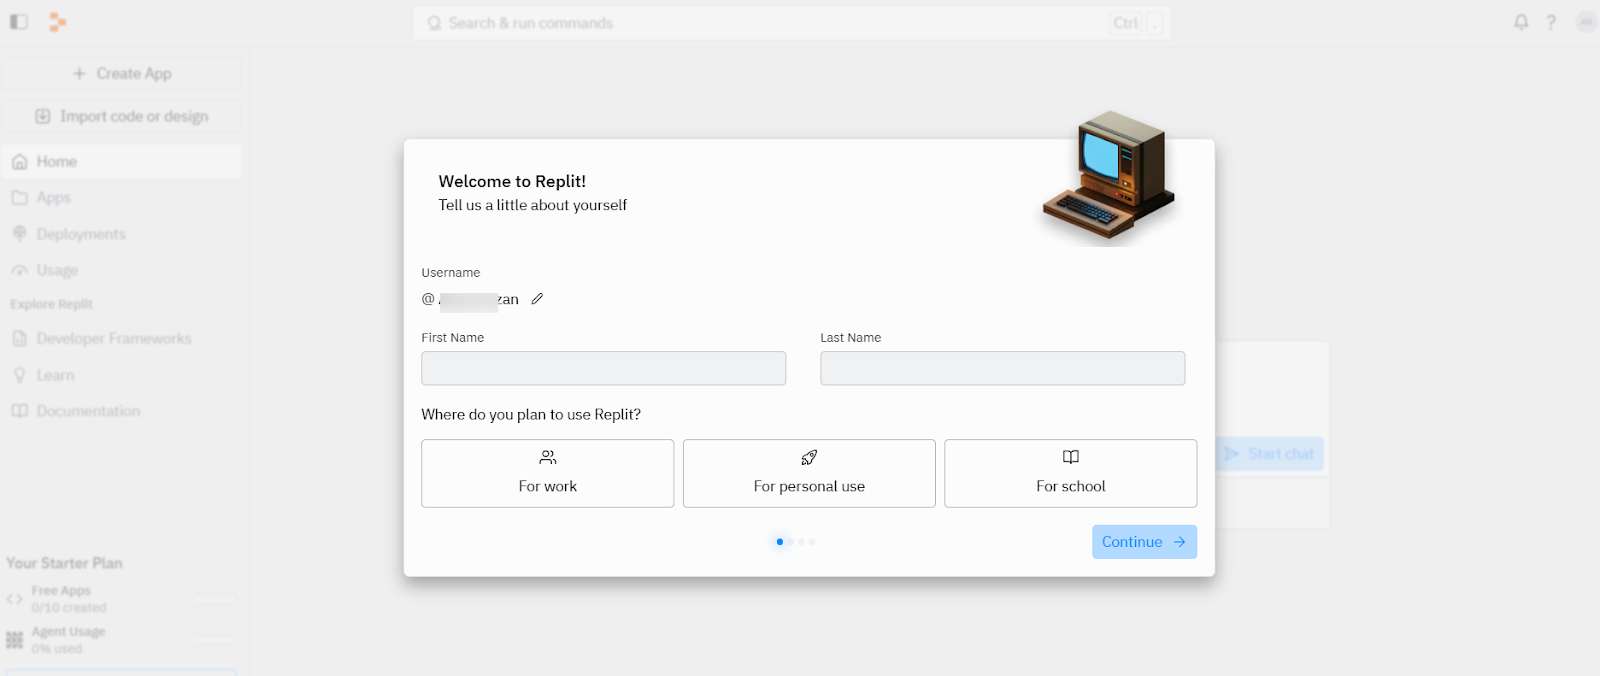Select the For school option
The image size is (1600, 676).
(1071, 473)
